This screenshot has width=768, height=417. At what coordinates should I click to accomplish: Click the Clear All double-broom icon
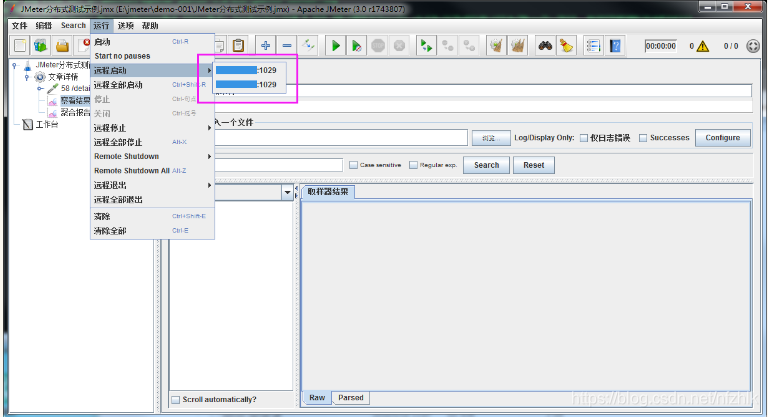coord(518,46)
